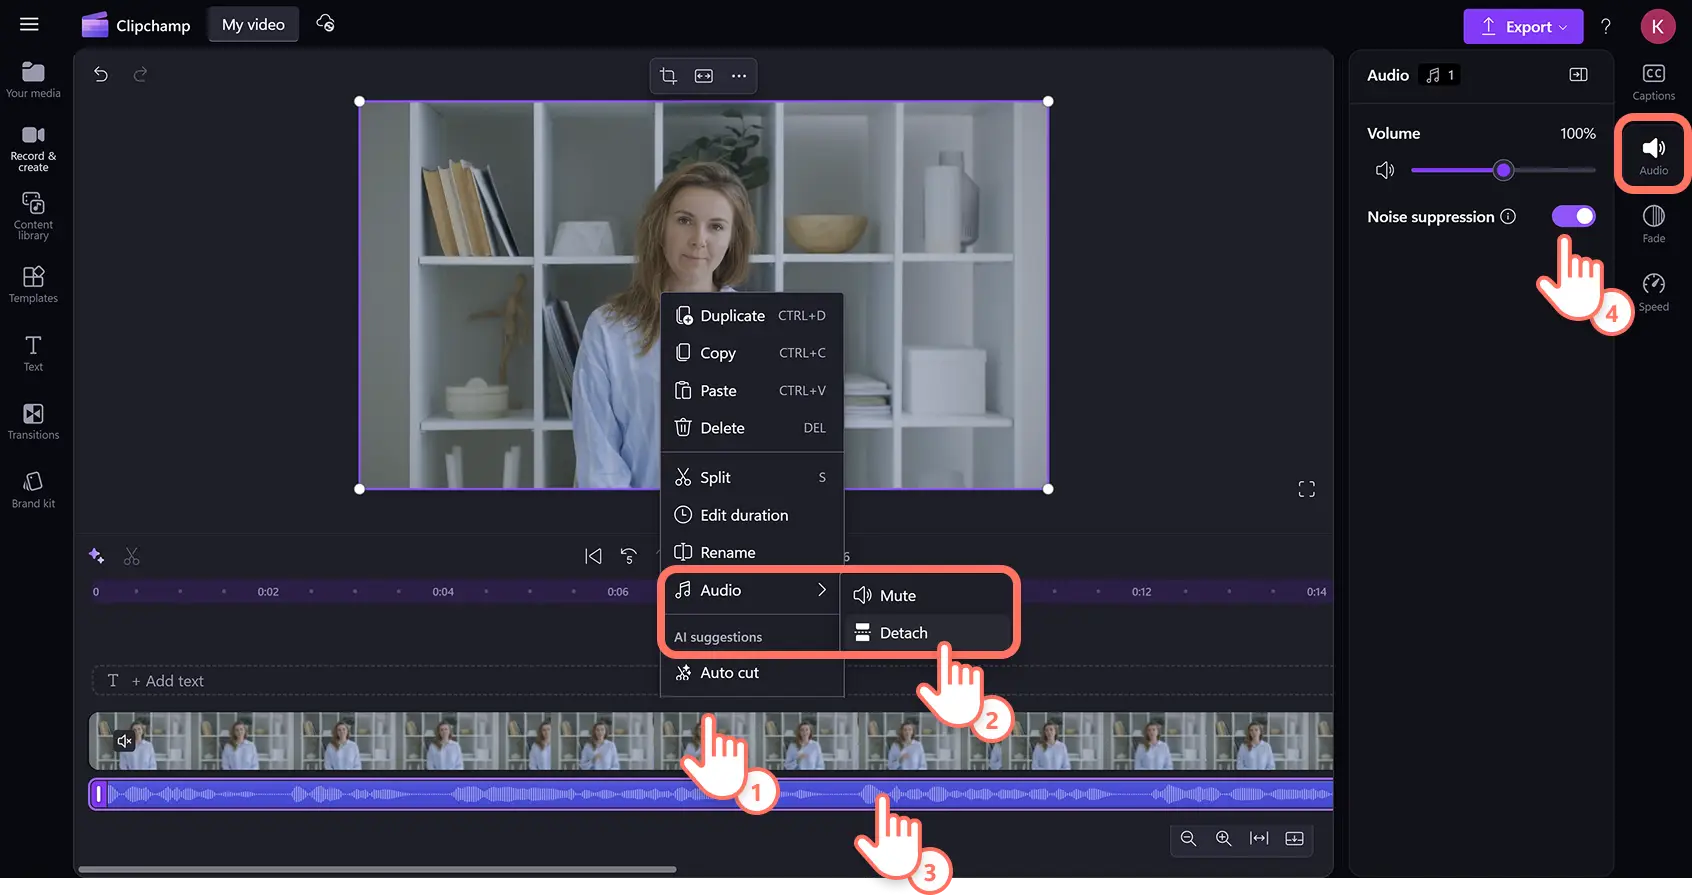This screenshot has height=896, width=1692.
Task: Click the Volume slider handle
Action: click(x=1503, y=170)
